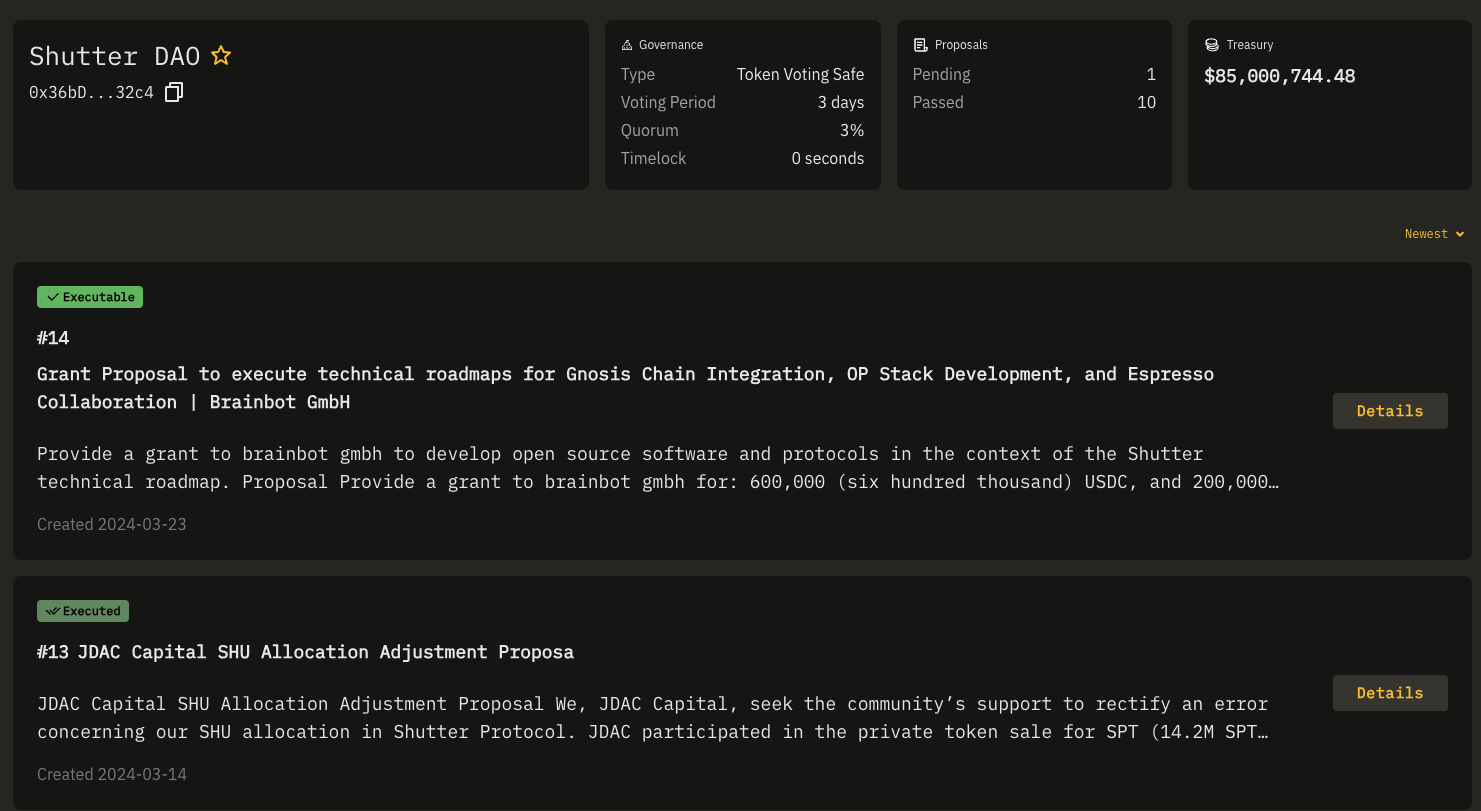Click the Created 2024-03-14 date
This screenshot has height=811, width=1481.
coord(112,774)
